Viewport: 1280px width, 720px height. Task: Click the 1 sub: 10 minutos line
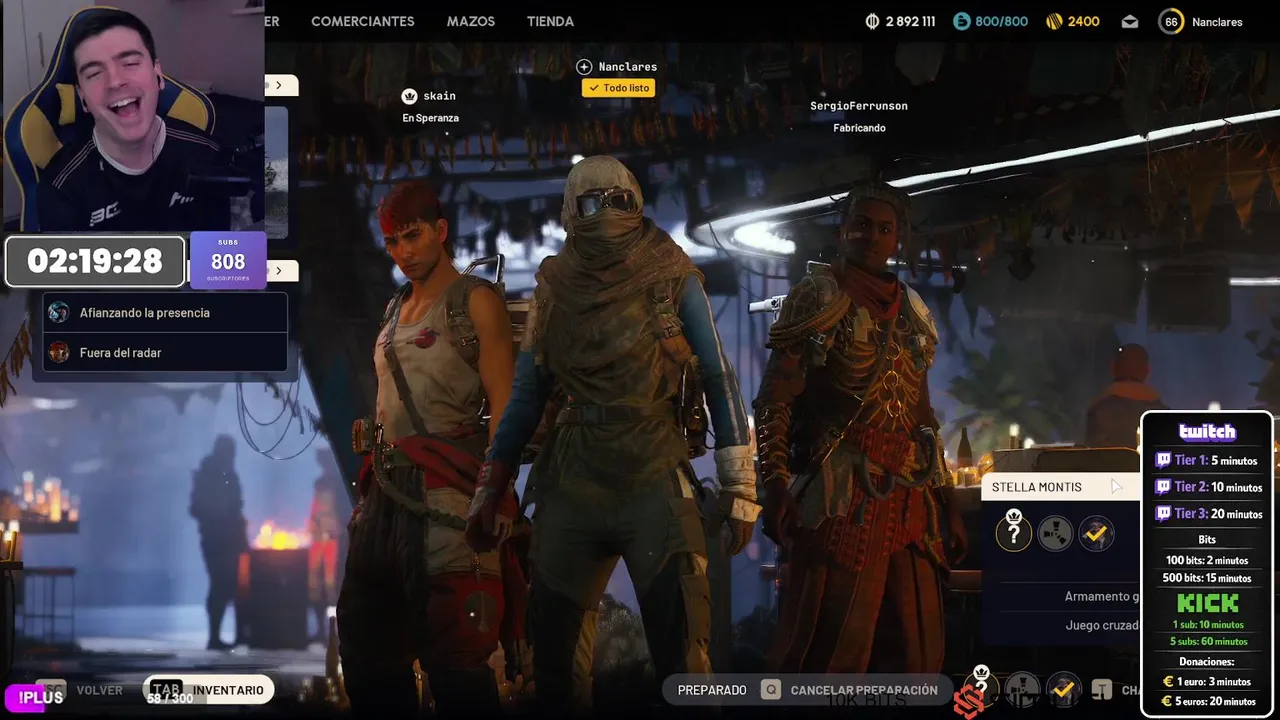click(1207, 625)
